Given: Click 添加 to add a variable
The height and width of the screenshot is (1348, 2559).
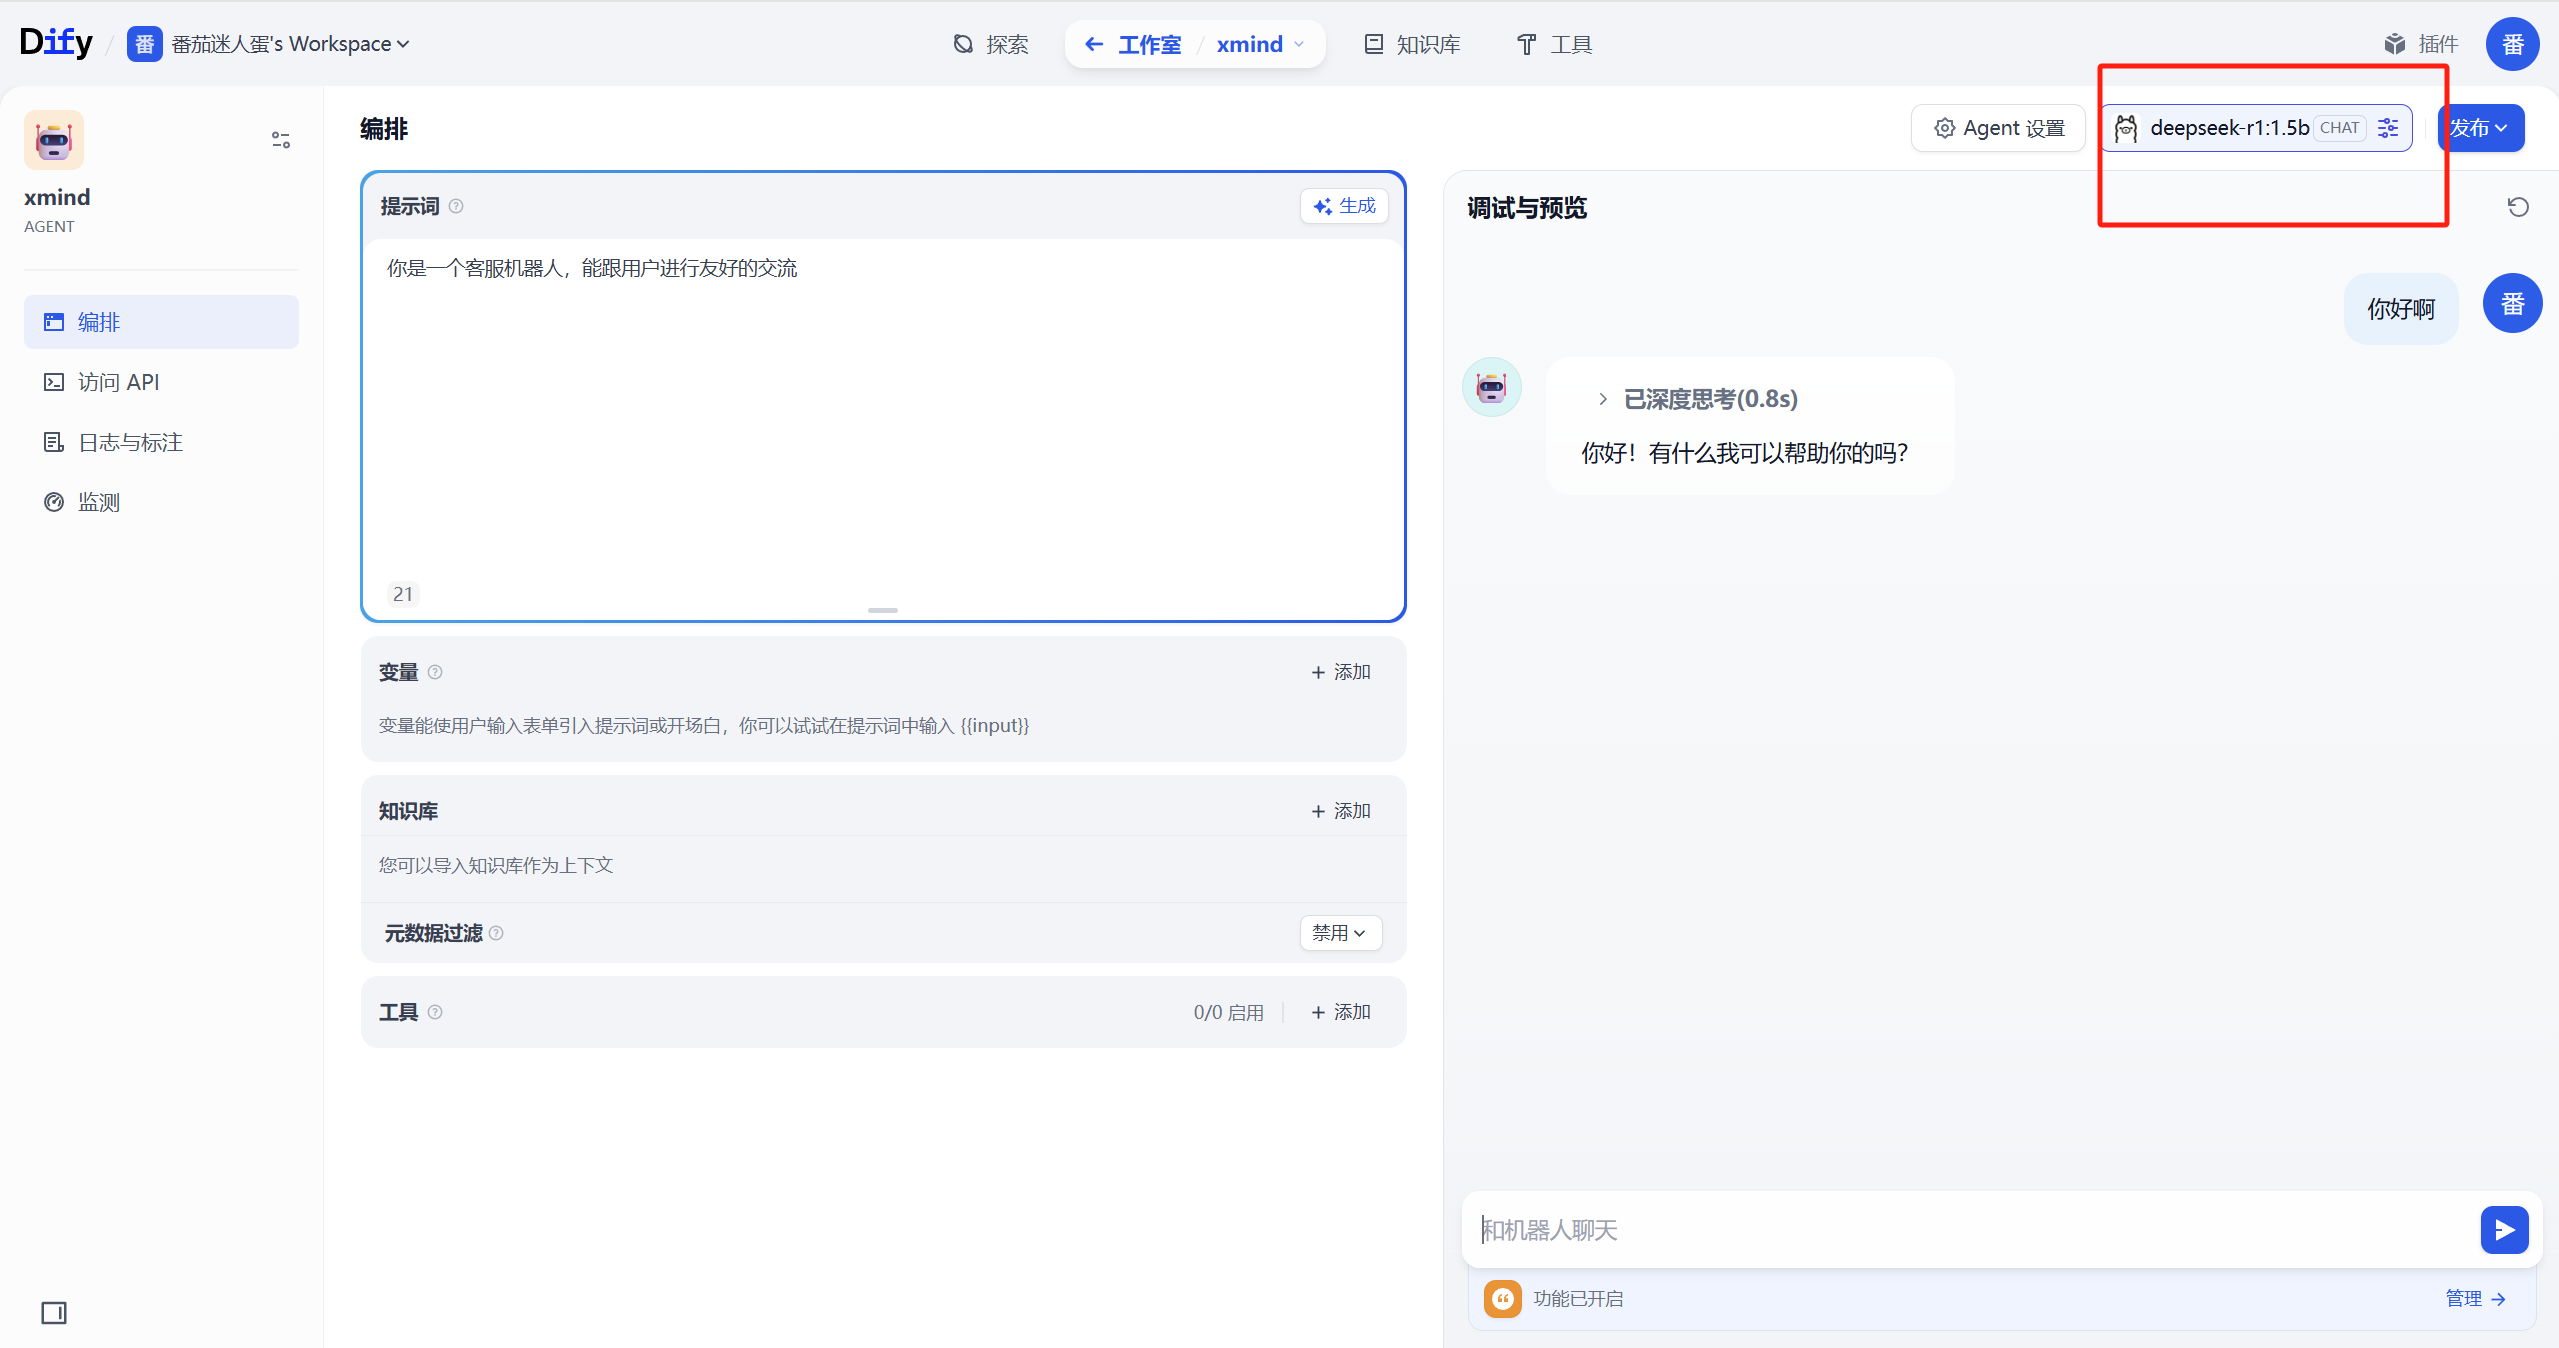Looking at the screenshot, I should [x=1339, y=671].
